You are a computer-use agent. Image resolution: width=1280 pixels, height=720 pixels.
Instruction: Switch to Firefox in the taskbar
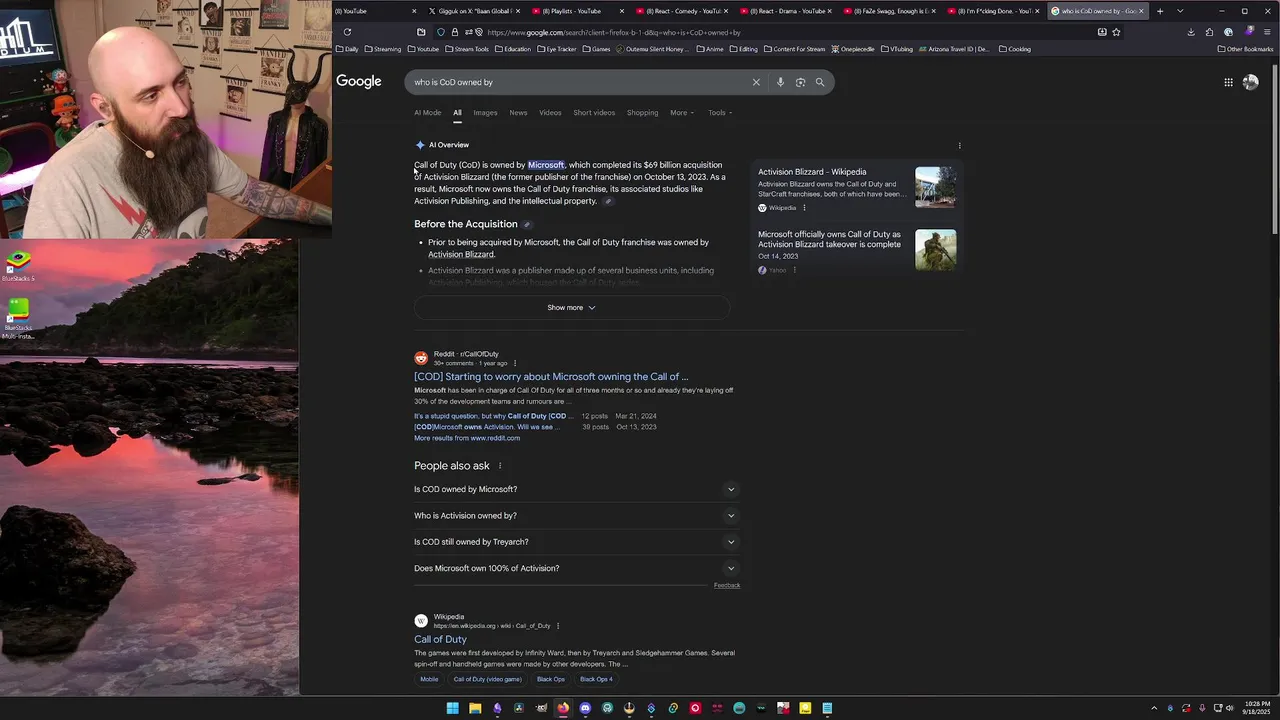click(563, 708)
